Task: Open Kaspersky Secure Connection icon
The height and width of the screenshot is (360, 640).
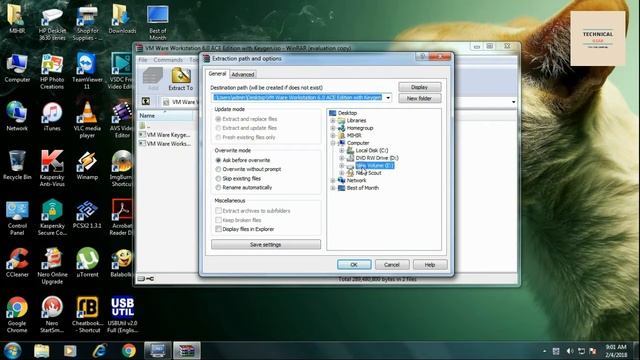Action: (x=52, y=218)
